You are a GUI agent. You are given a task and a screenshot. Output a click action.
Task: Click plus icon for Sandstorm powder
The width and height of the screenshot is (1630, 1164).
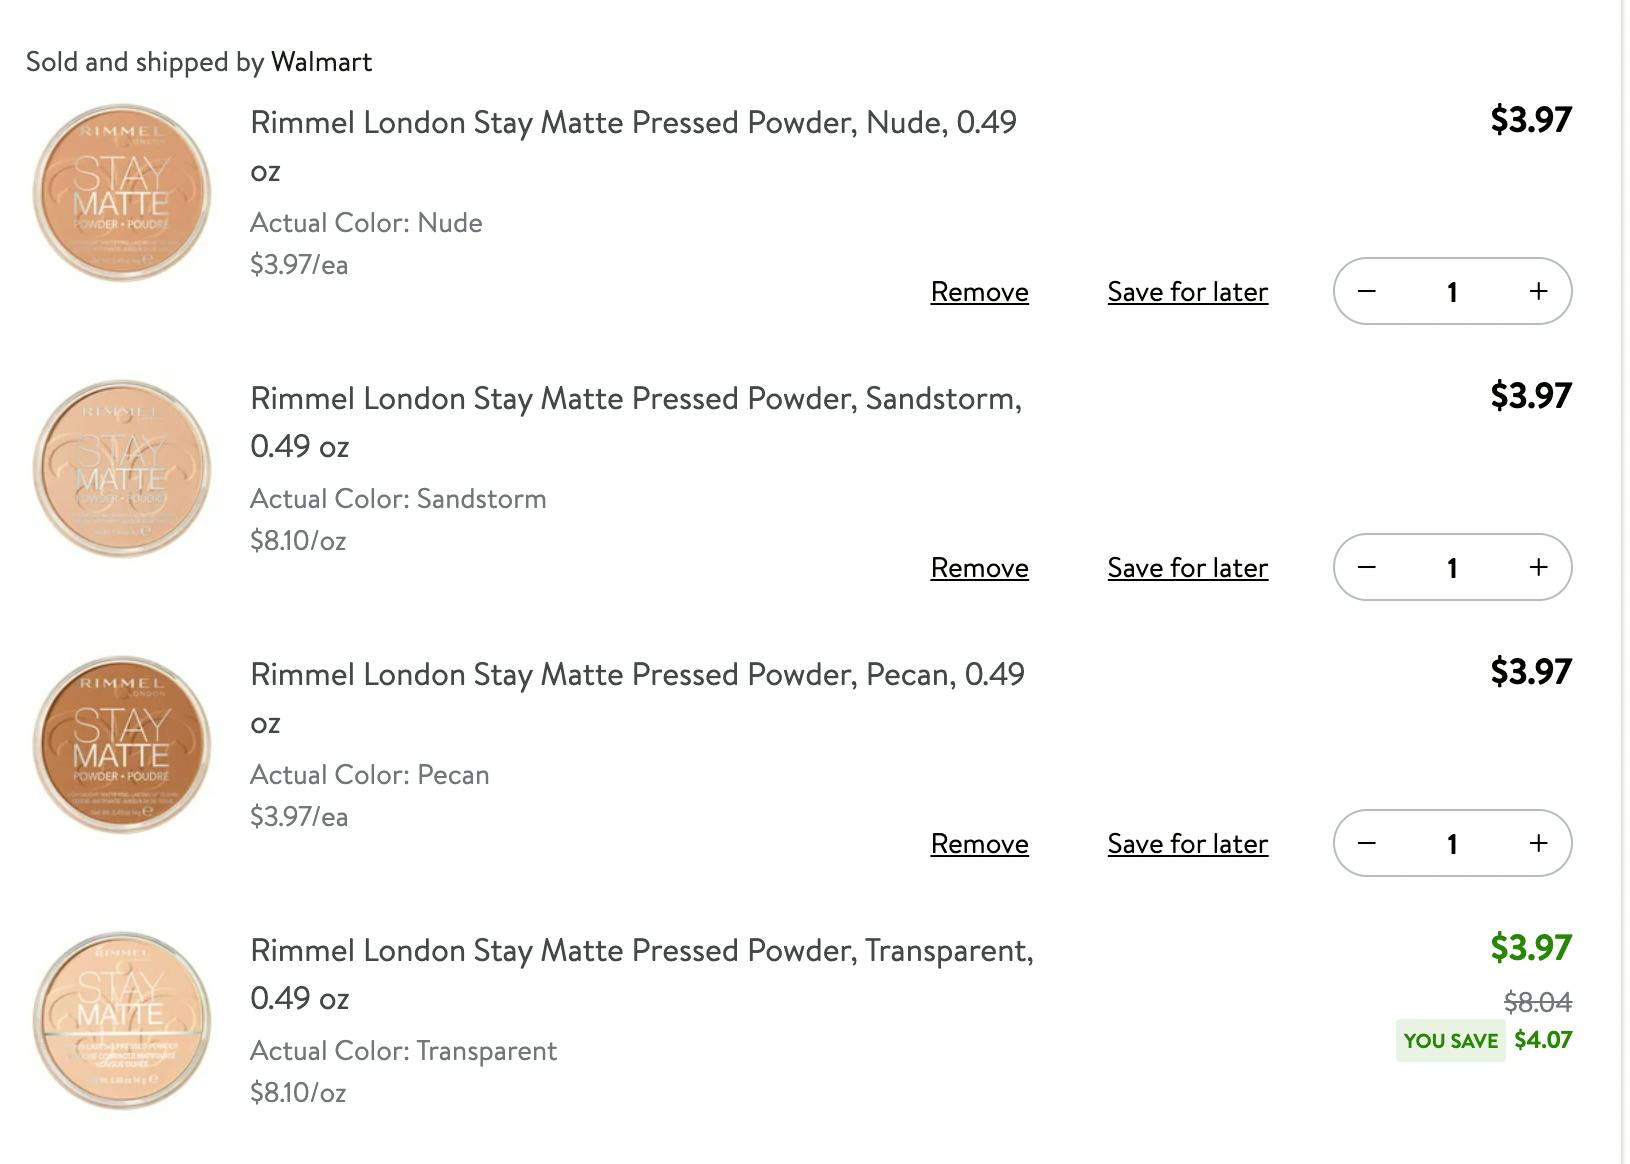tap(1538, 567)
